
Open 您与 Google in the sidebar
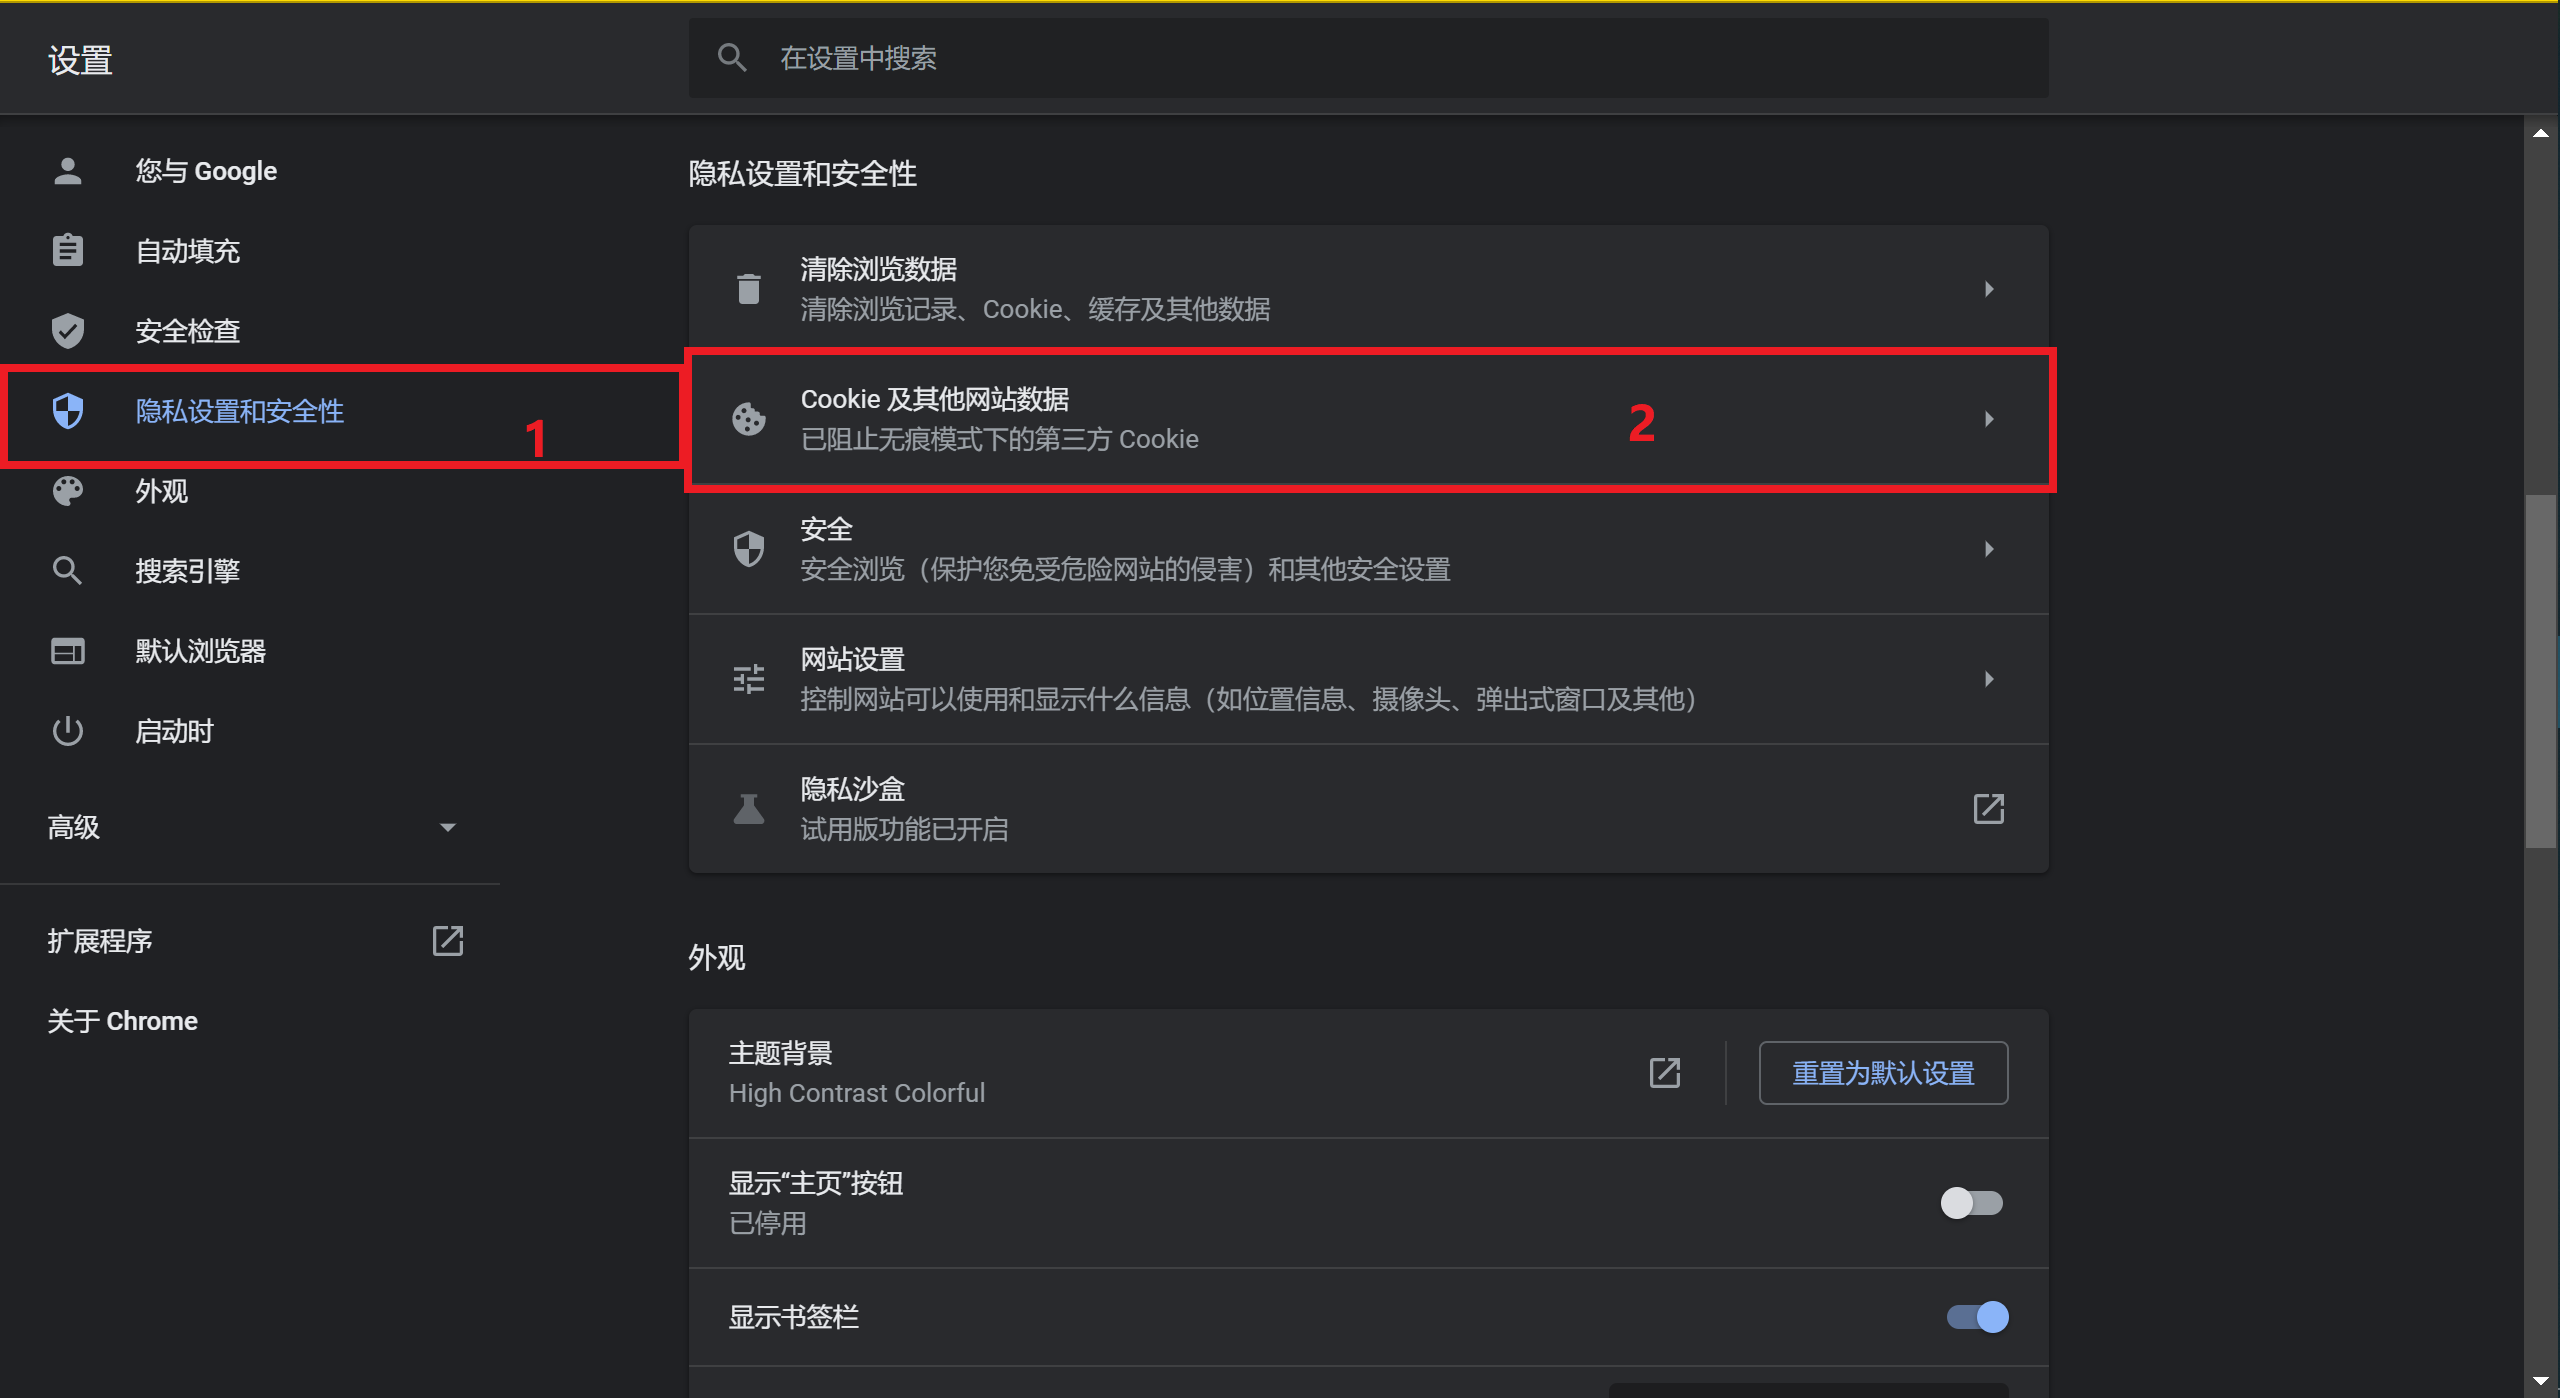click(x=206, y=171)
